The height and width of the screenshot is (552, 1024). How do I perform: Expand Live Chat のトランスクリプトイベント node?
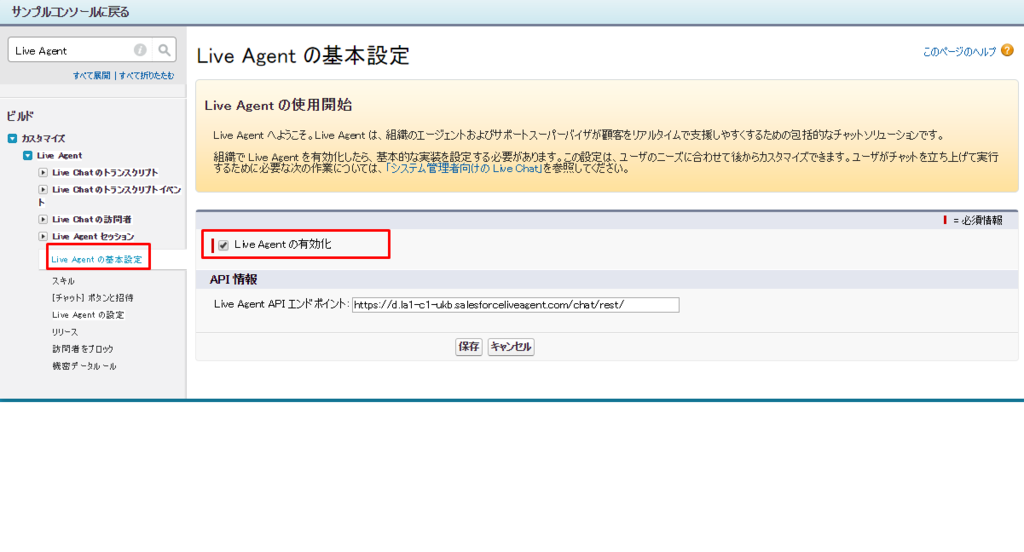(43, 189)
